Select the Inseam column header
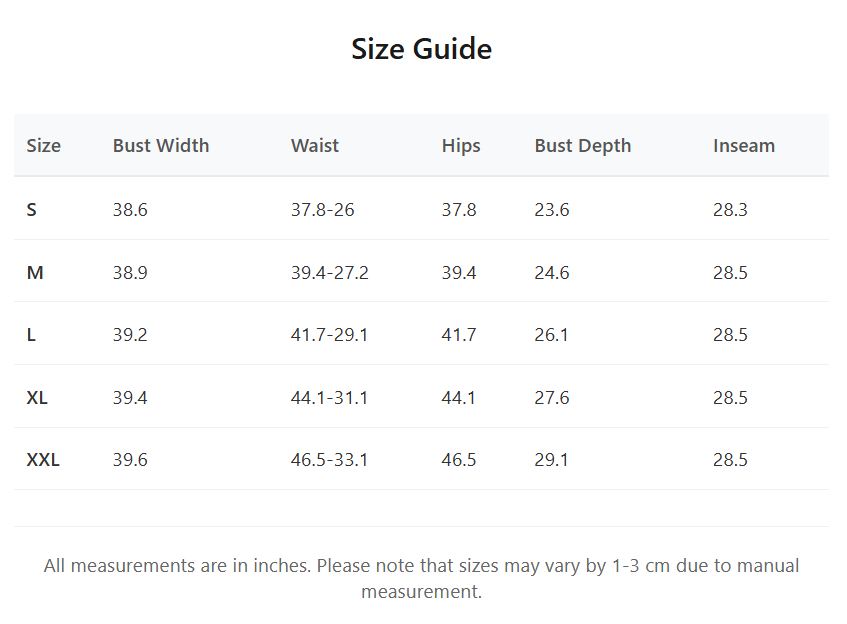This screenshot has height=624, width=847. coord(744,145)
